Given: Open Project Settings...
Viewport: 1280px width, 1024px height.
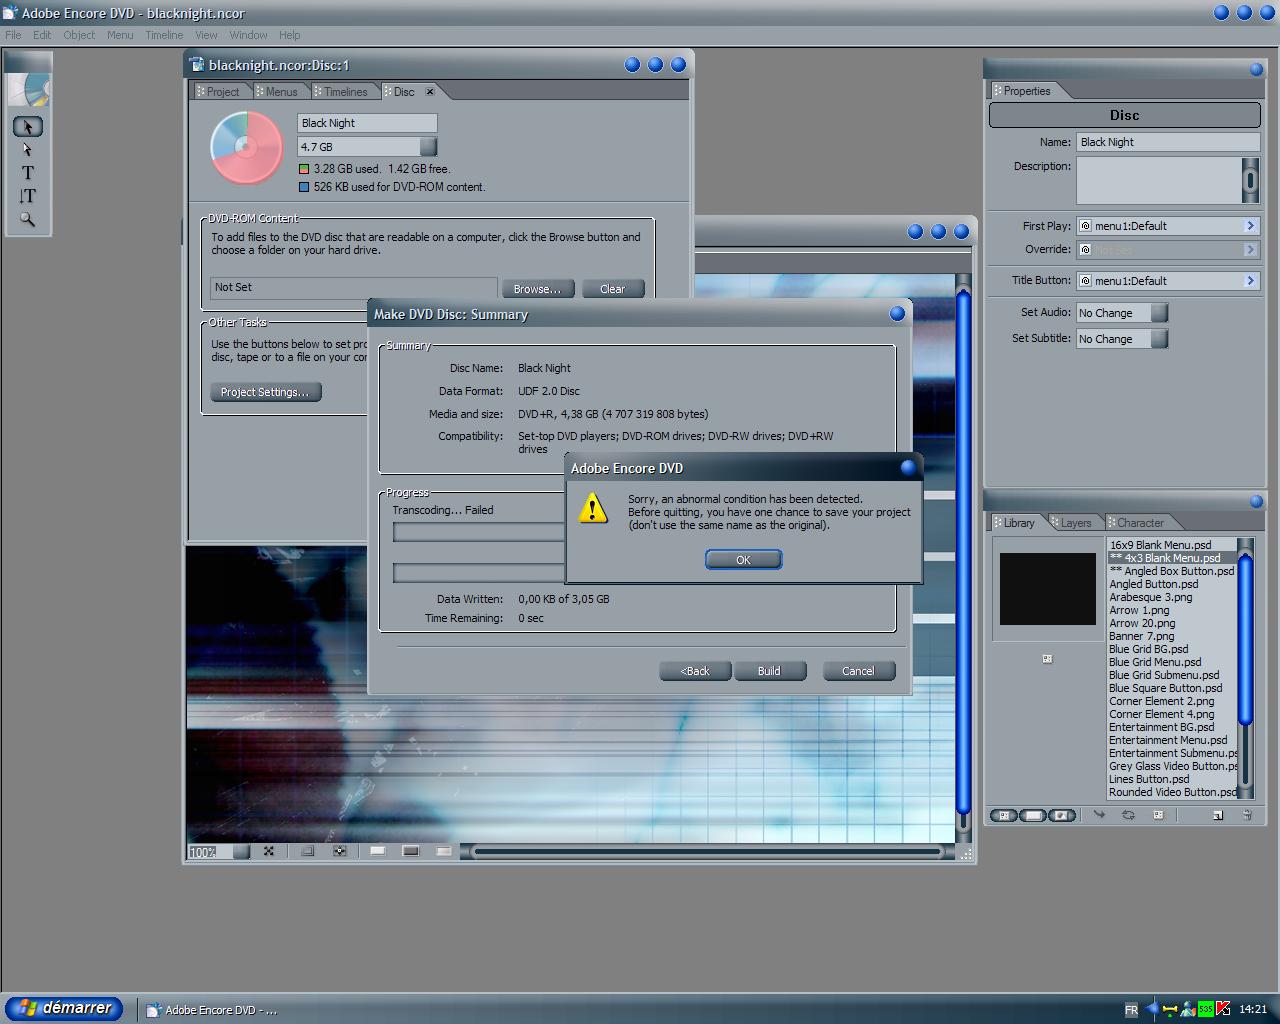Looking at the screenshot, I should pos(265,392).
